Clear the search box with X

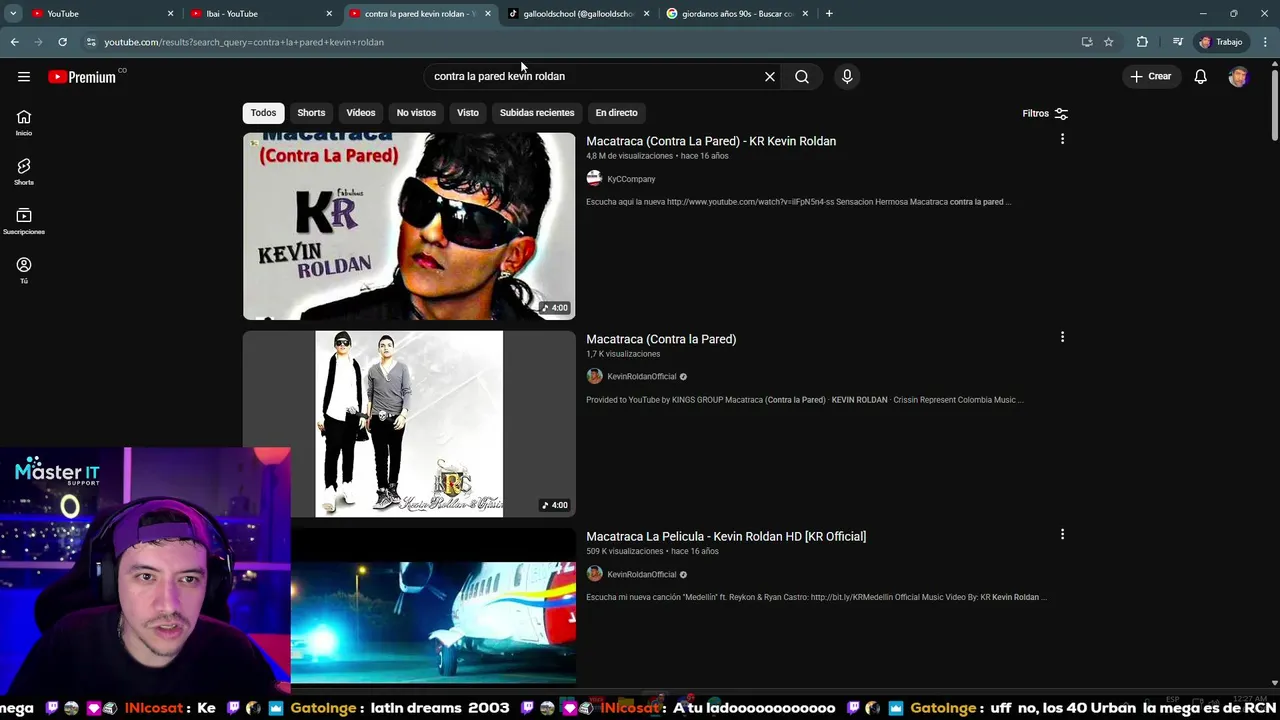coord(770,76)
